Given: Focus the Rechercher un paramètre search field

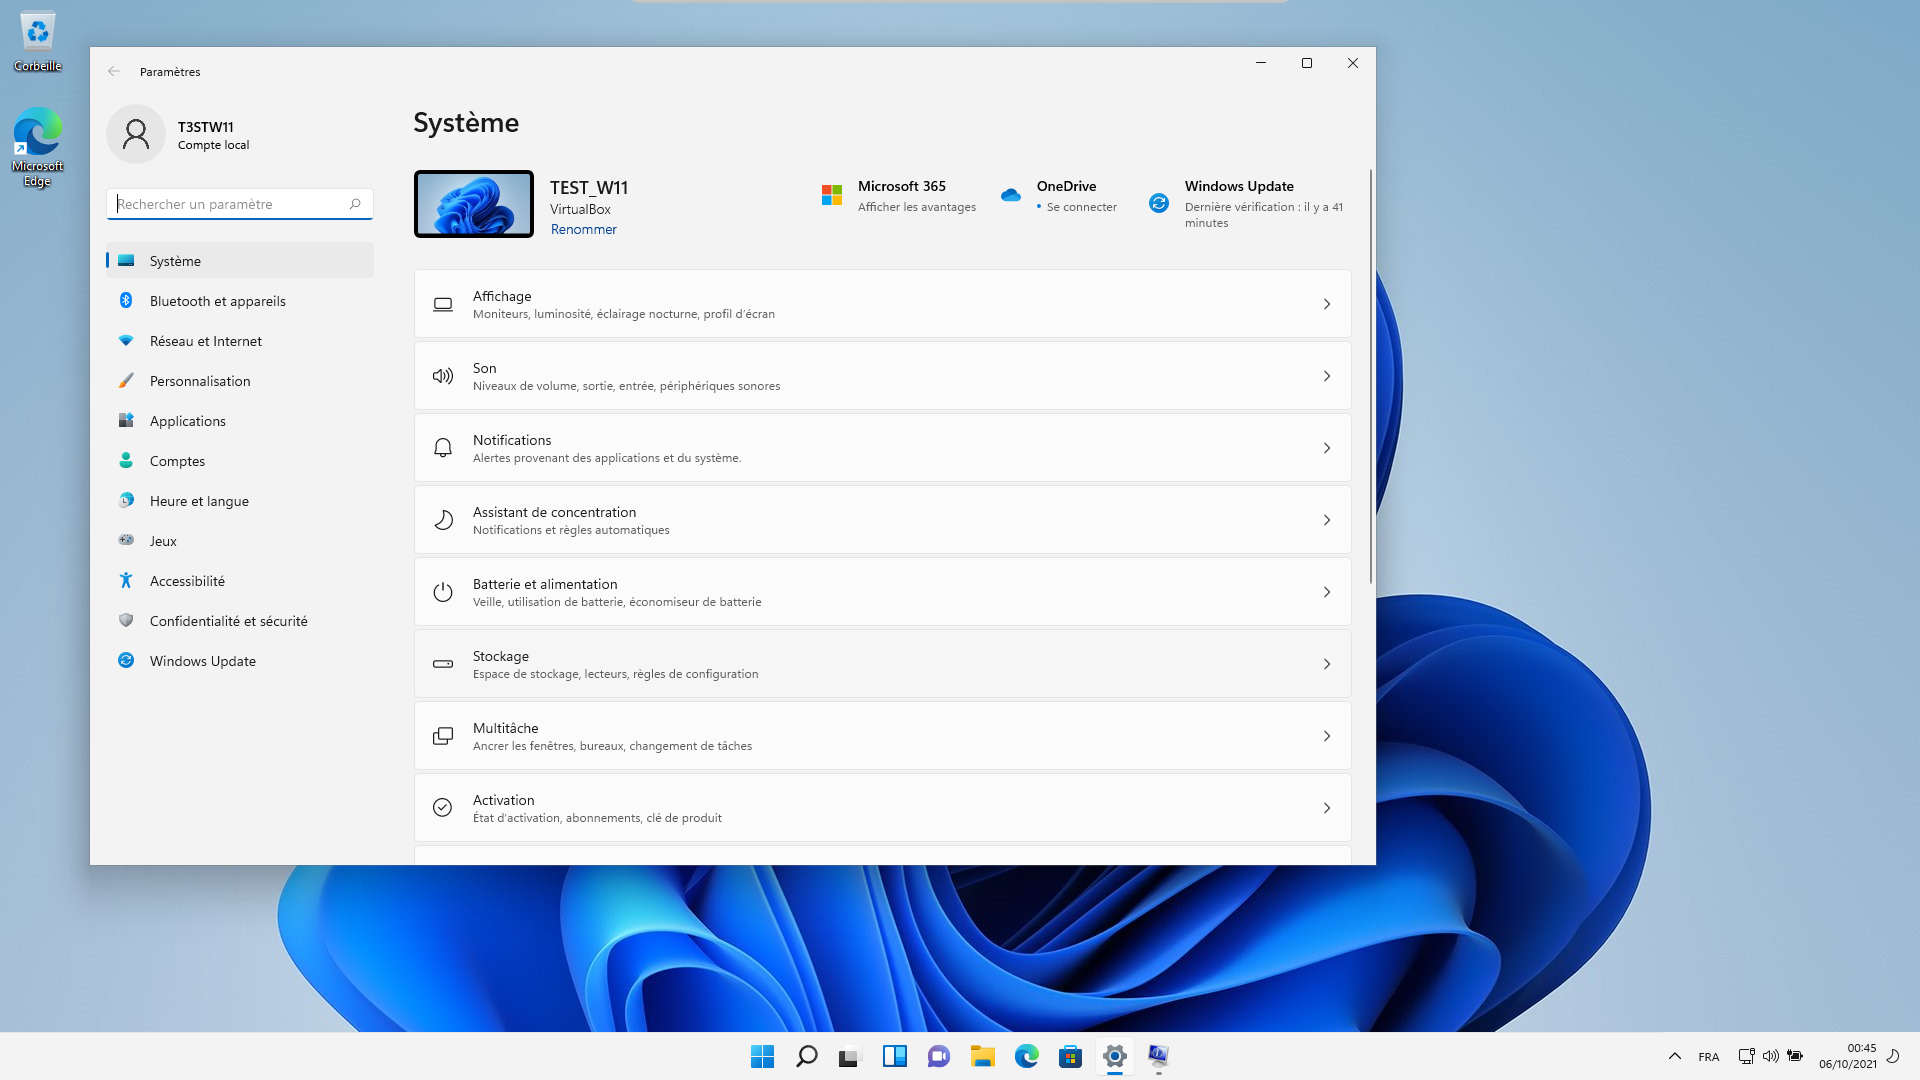Looking at the screenshot, I should pos(230,204).
